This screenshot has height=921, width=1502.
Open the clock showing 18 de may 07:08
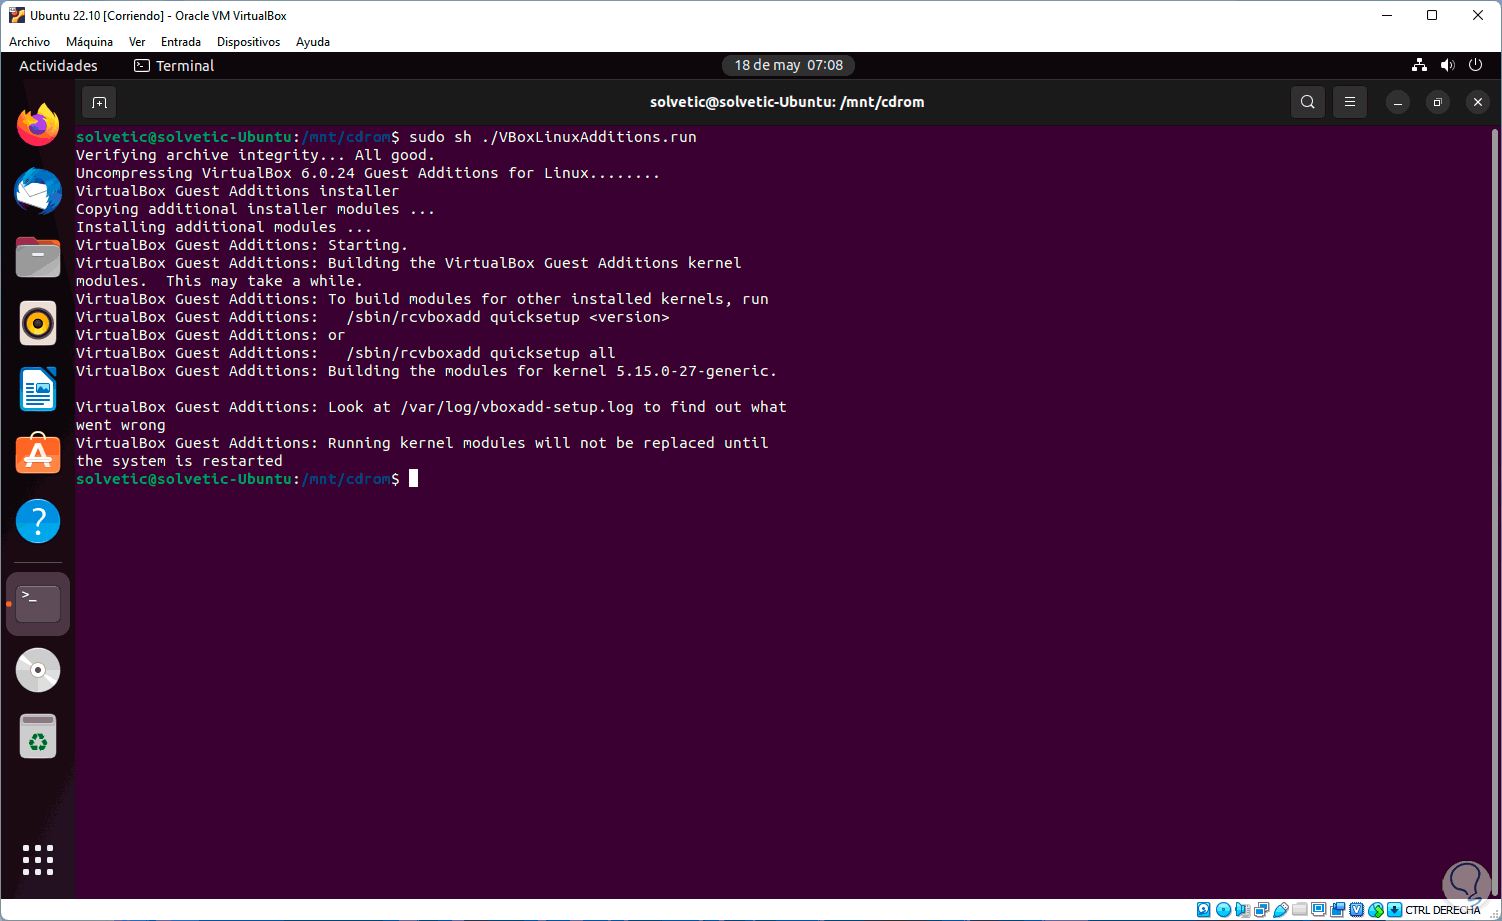click(788, 66)
